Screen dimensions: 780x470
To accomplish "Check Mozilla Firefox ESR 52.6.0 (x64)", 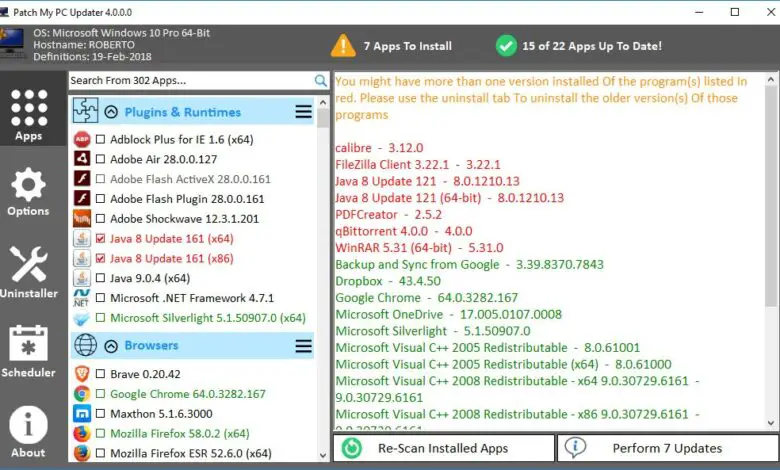I will tap(100, 454).
